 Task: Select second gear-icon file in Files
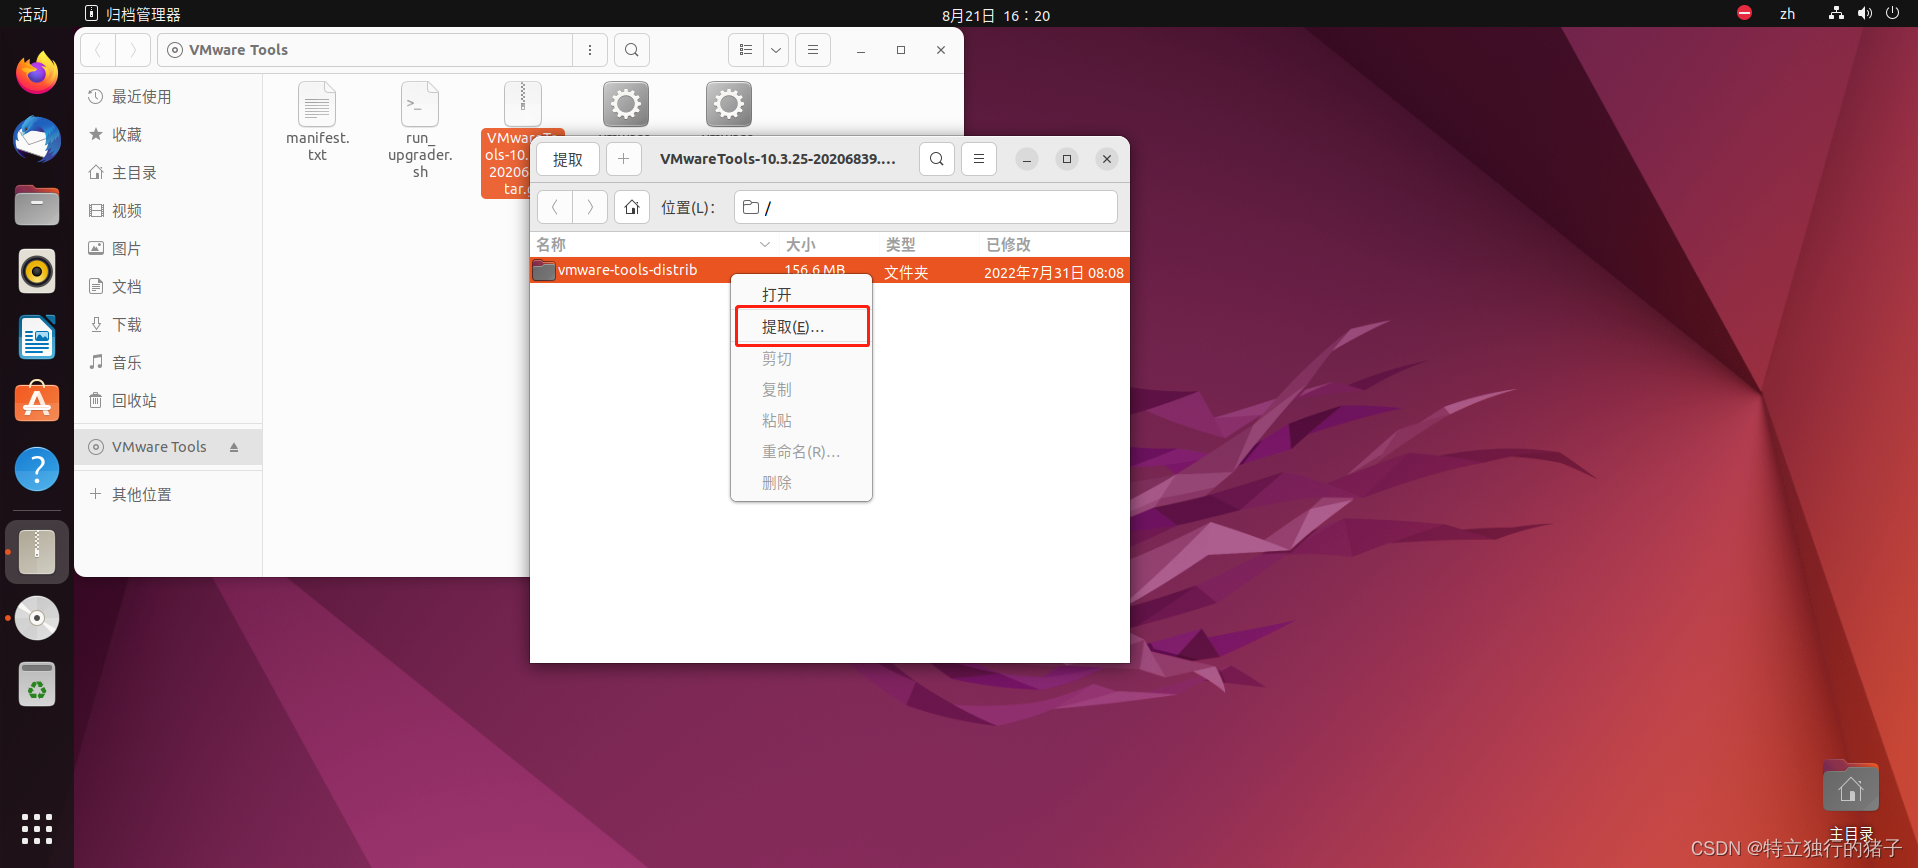coord(728,105)
